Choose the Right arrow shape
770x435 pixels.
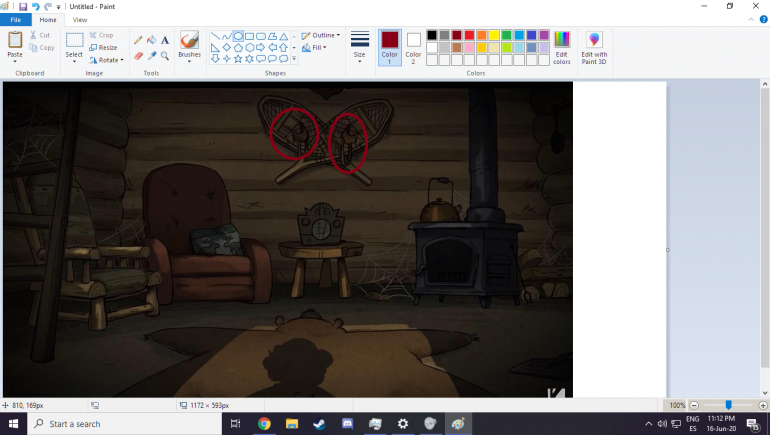coord(261,48)
